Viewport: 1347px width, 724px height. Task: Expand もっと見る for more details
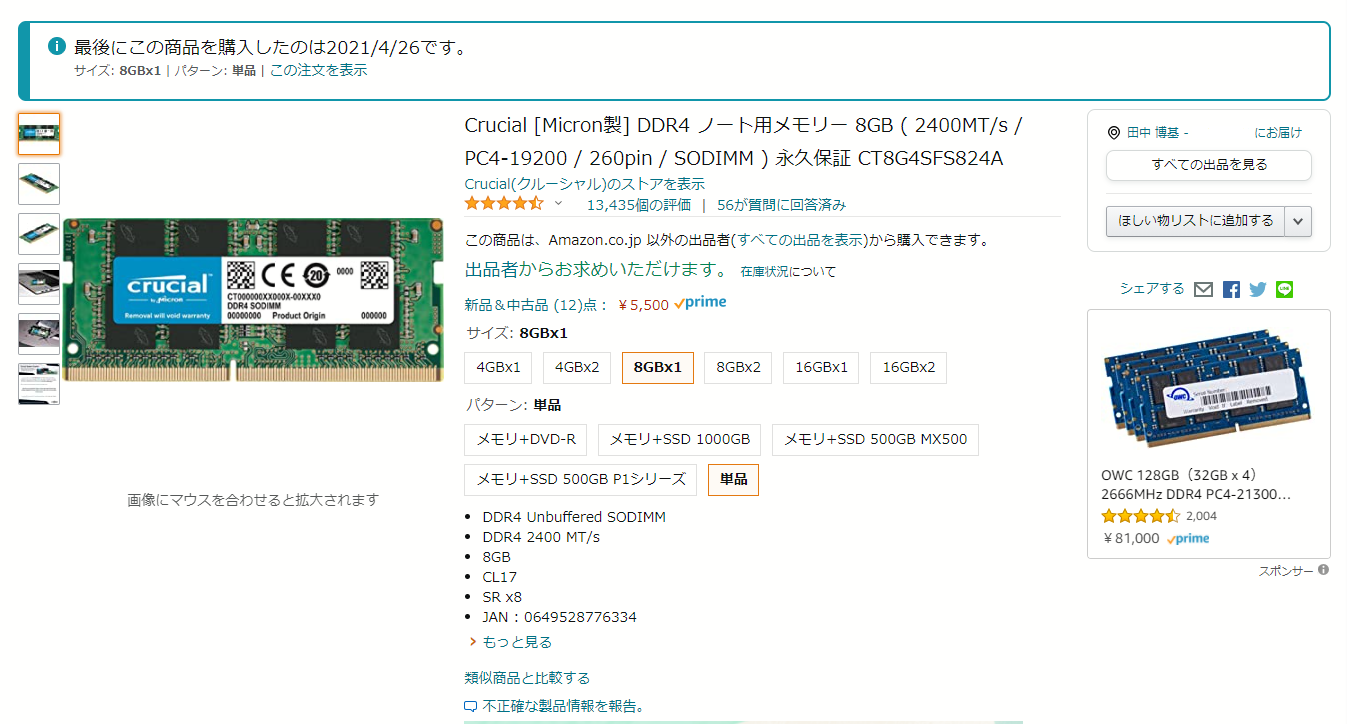click(516, 642)
